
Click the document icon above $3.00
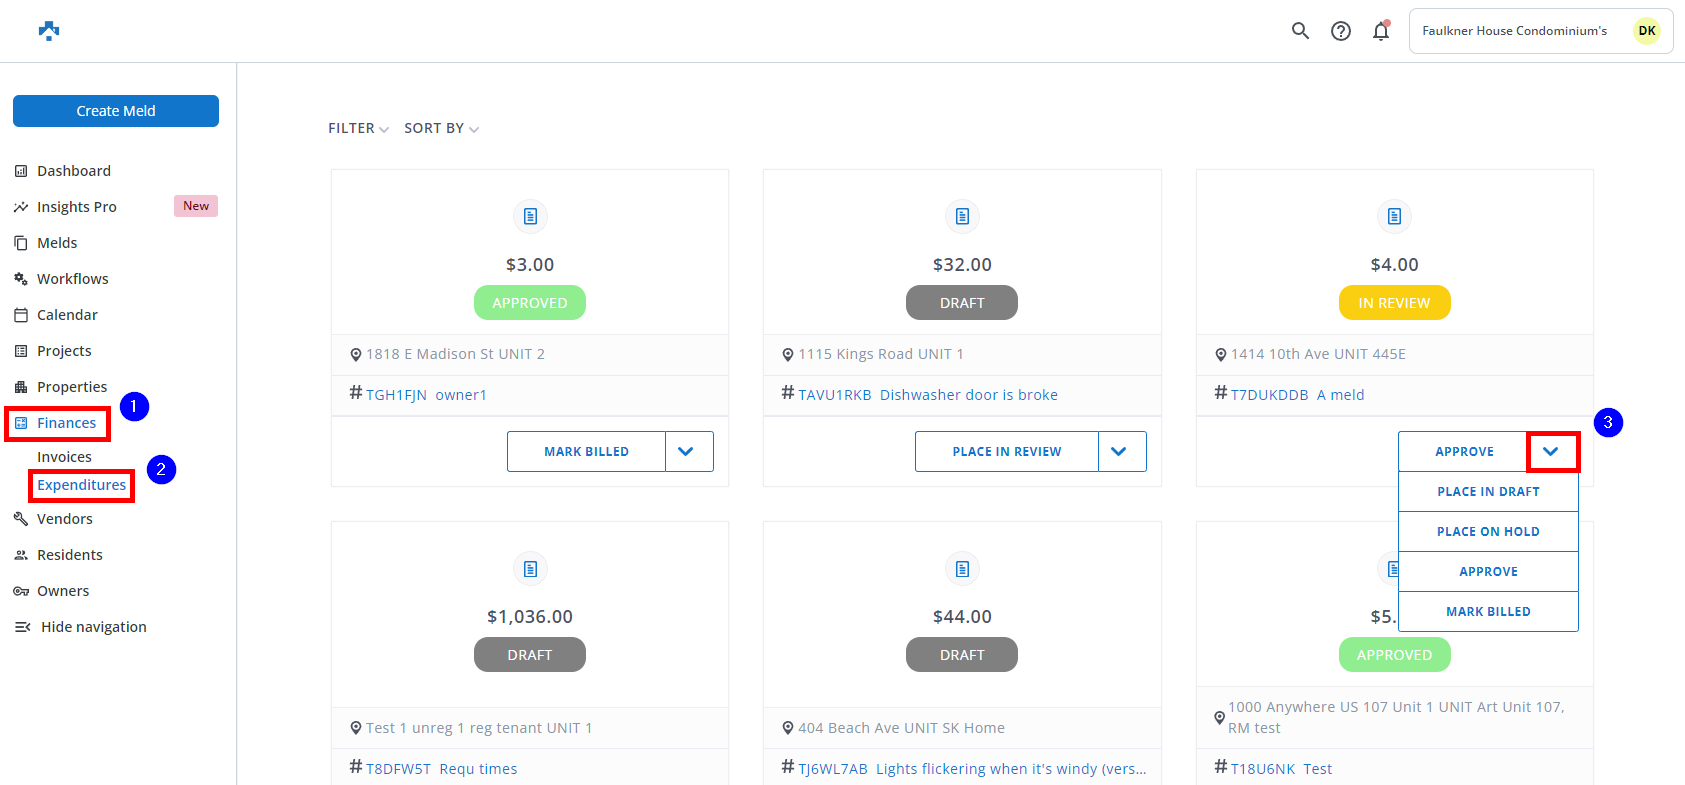point(530,216)
